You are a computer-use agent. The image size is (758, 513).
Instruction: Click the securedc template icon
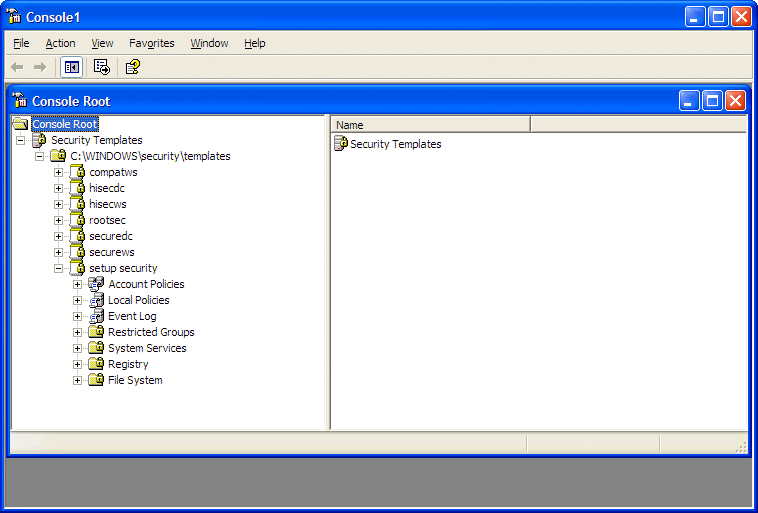tap(77, 236)
